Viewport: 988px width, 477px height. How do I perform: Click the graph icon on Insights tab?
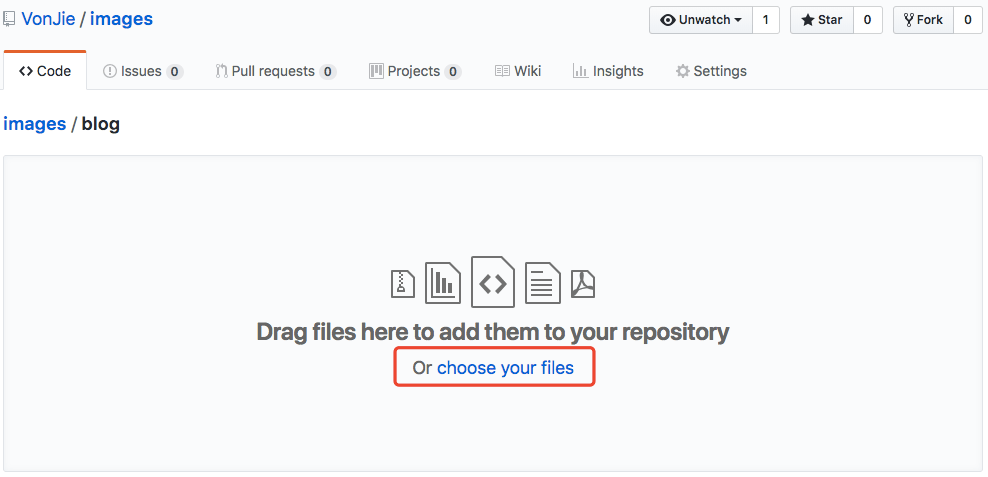(x=580, y=71)
